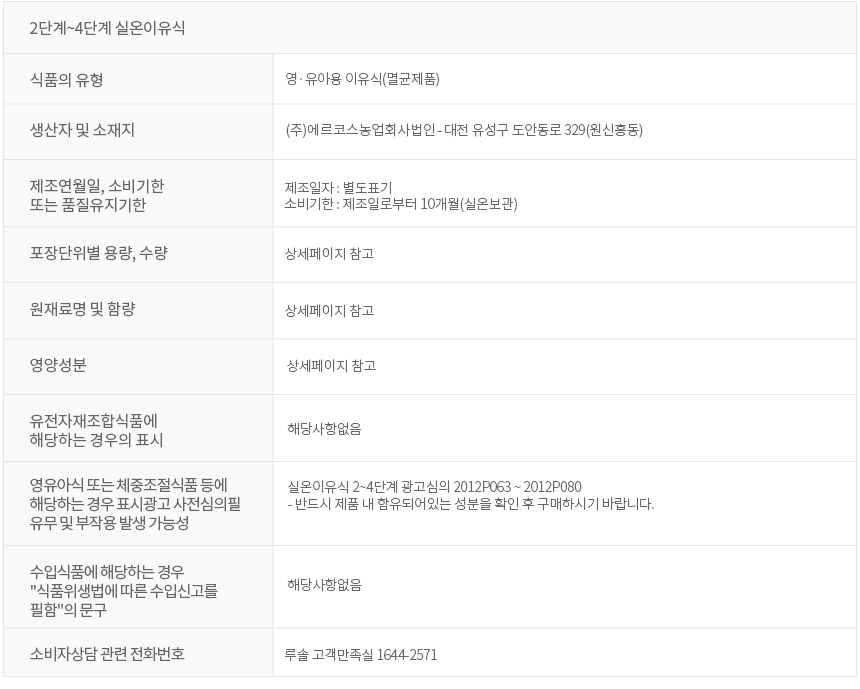Click '상세페이지 참고' beside 포장단위별 용량

tap(330, 254)
